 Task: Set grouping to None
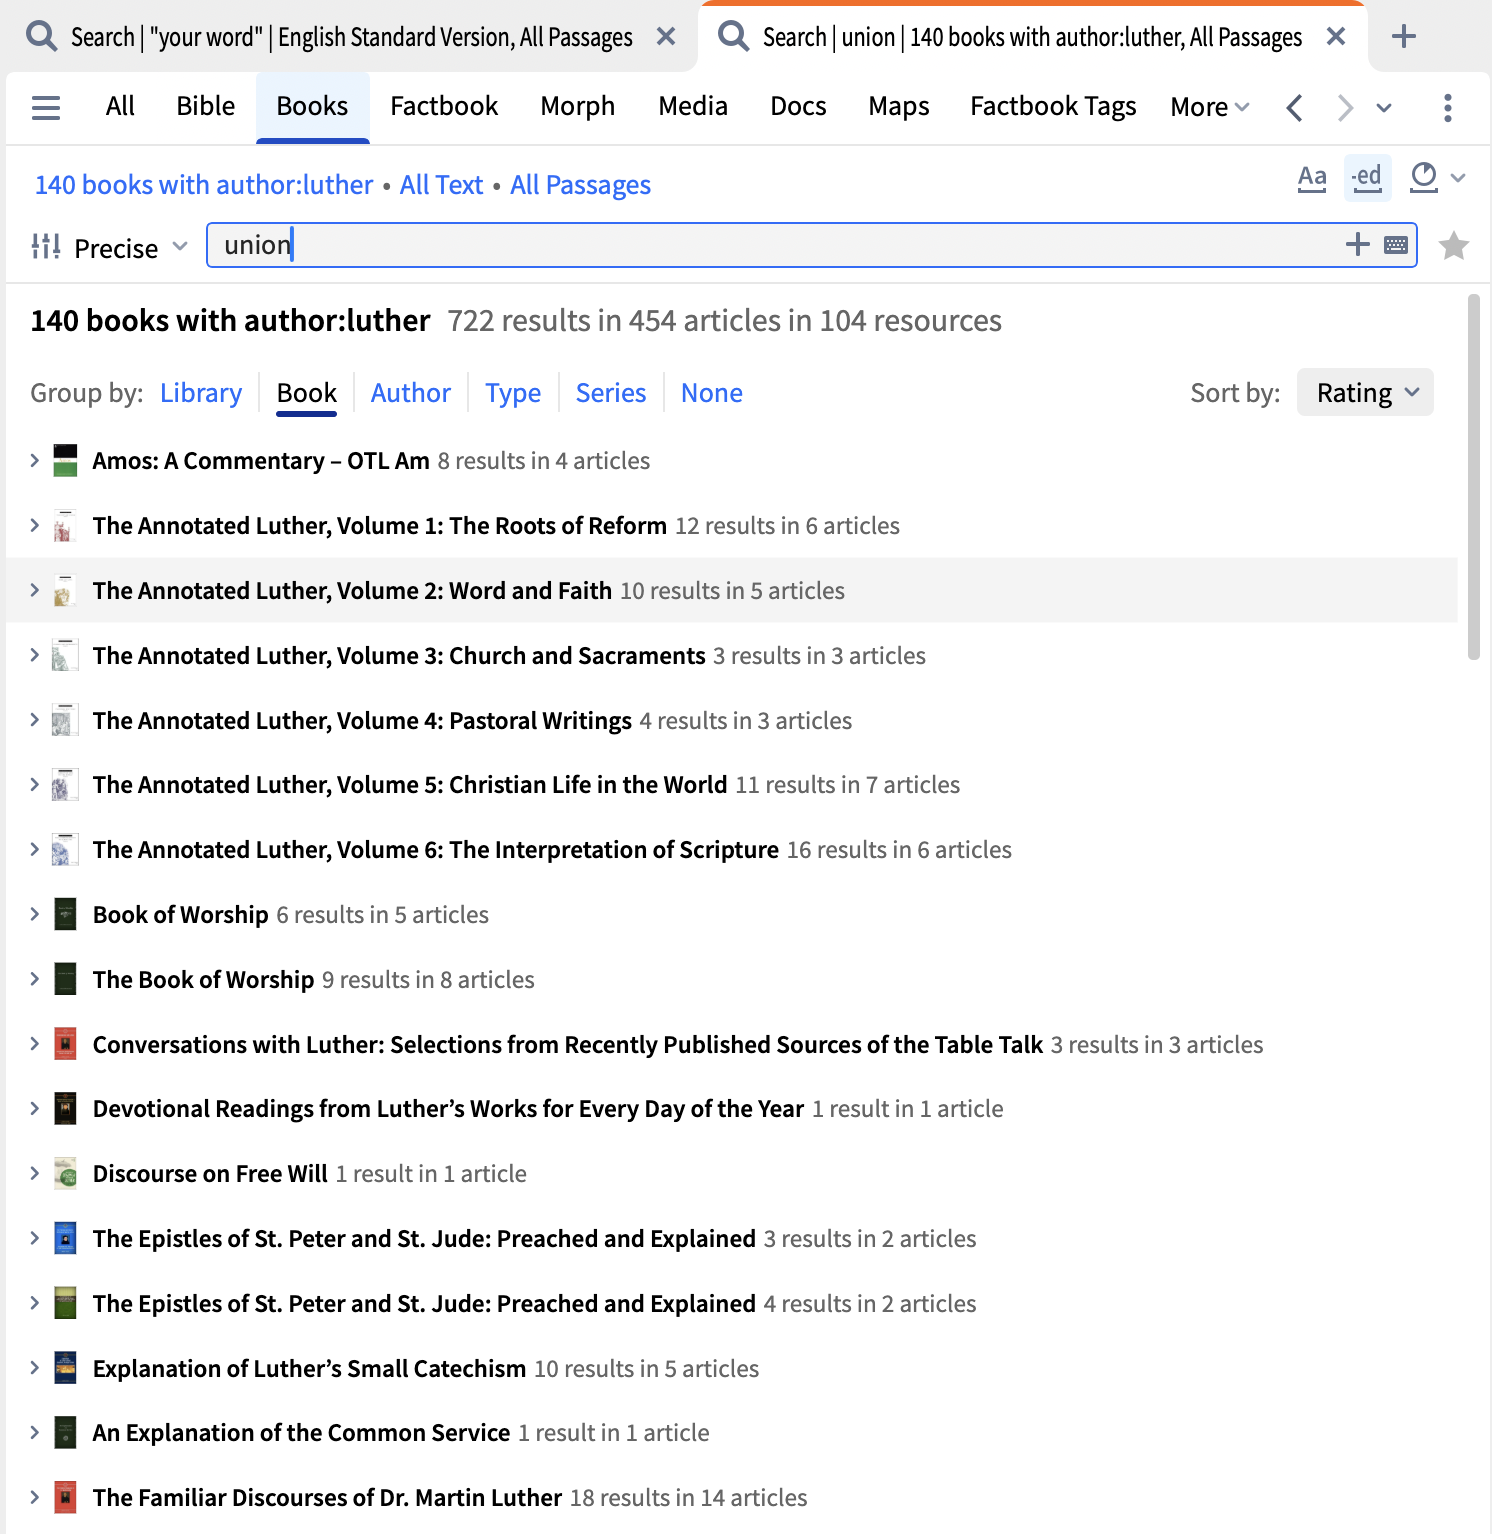click(711, 393)
